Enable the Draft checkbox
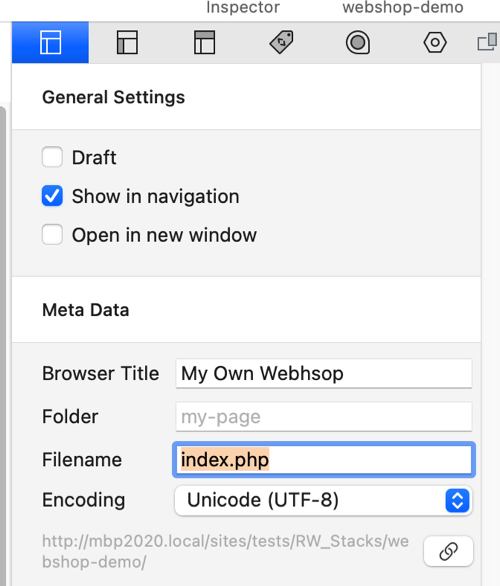The width and height of the screenshot is (500, 586). coord(52,157)
